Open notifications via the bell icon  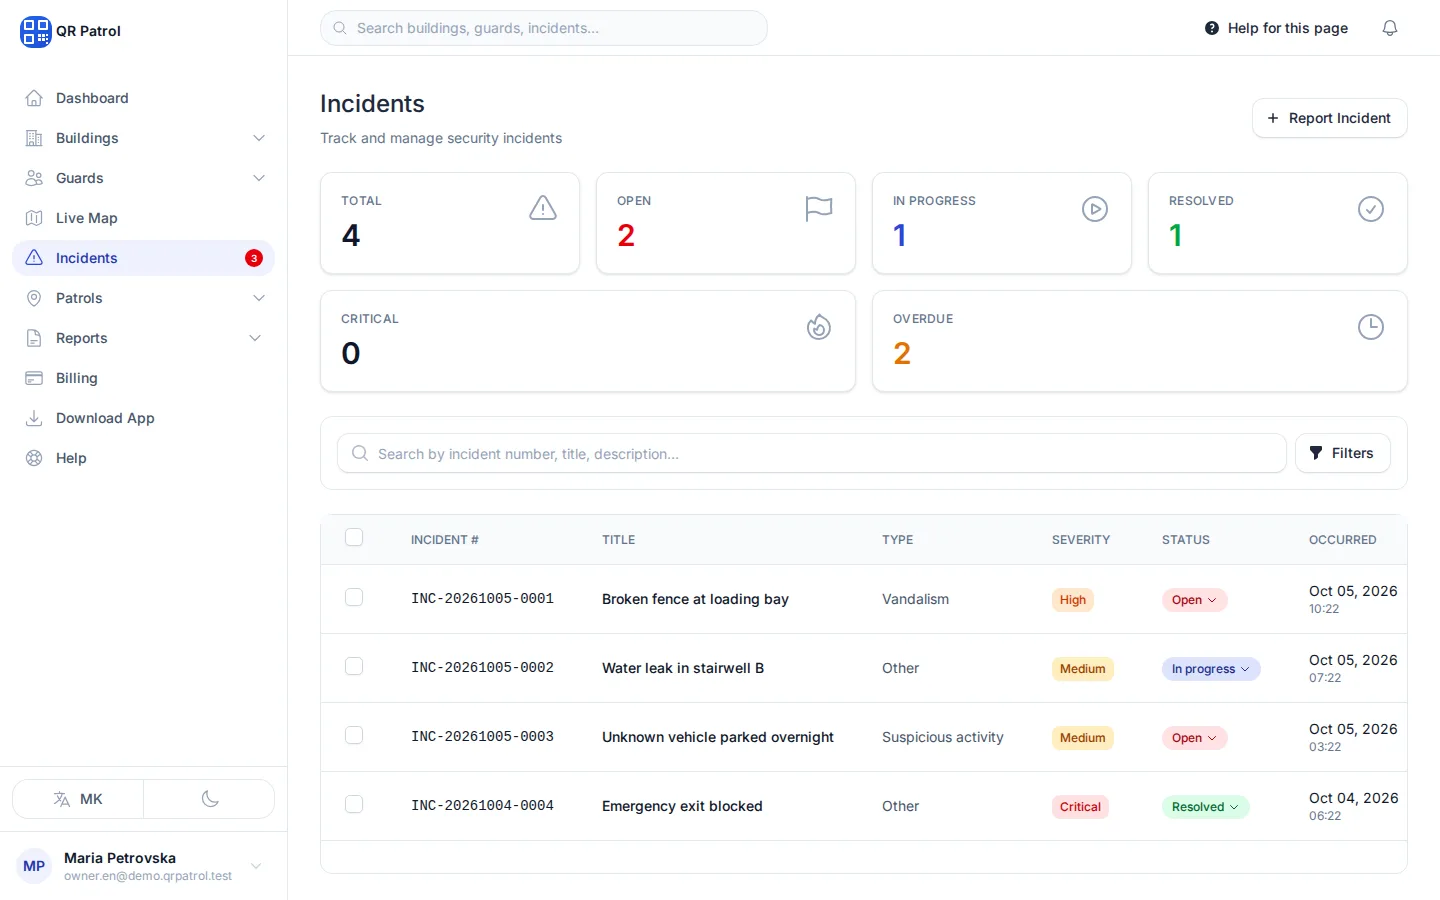(1390, 28)
